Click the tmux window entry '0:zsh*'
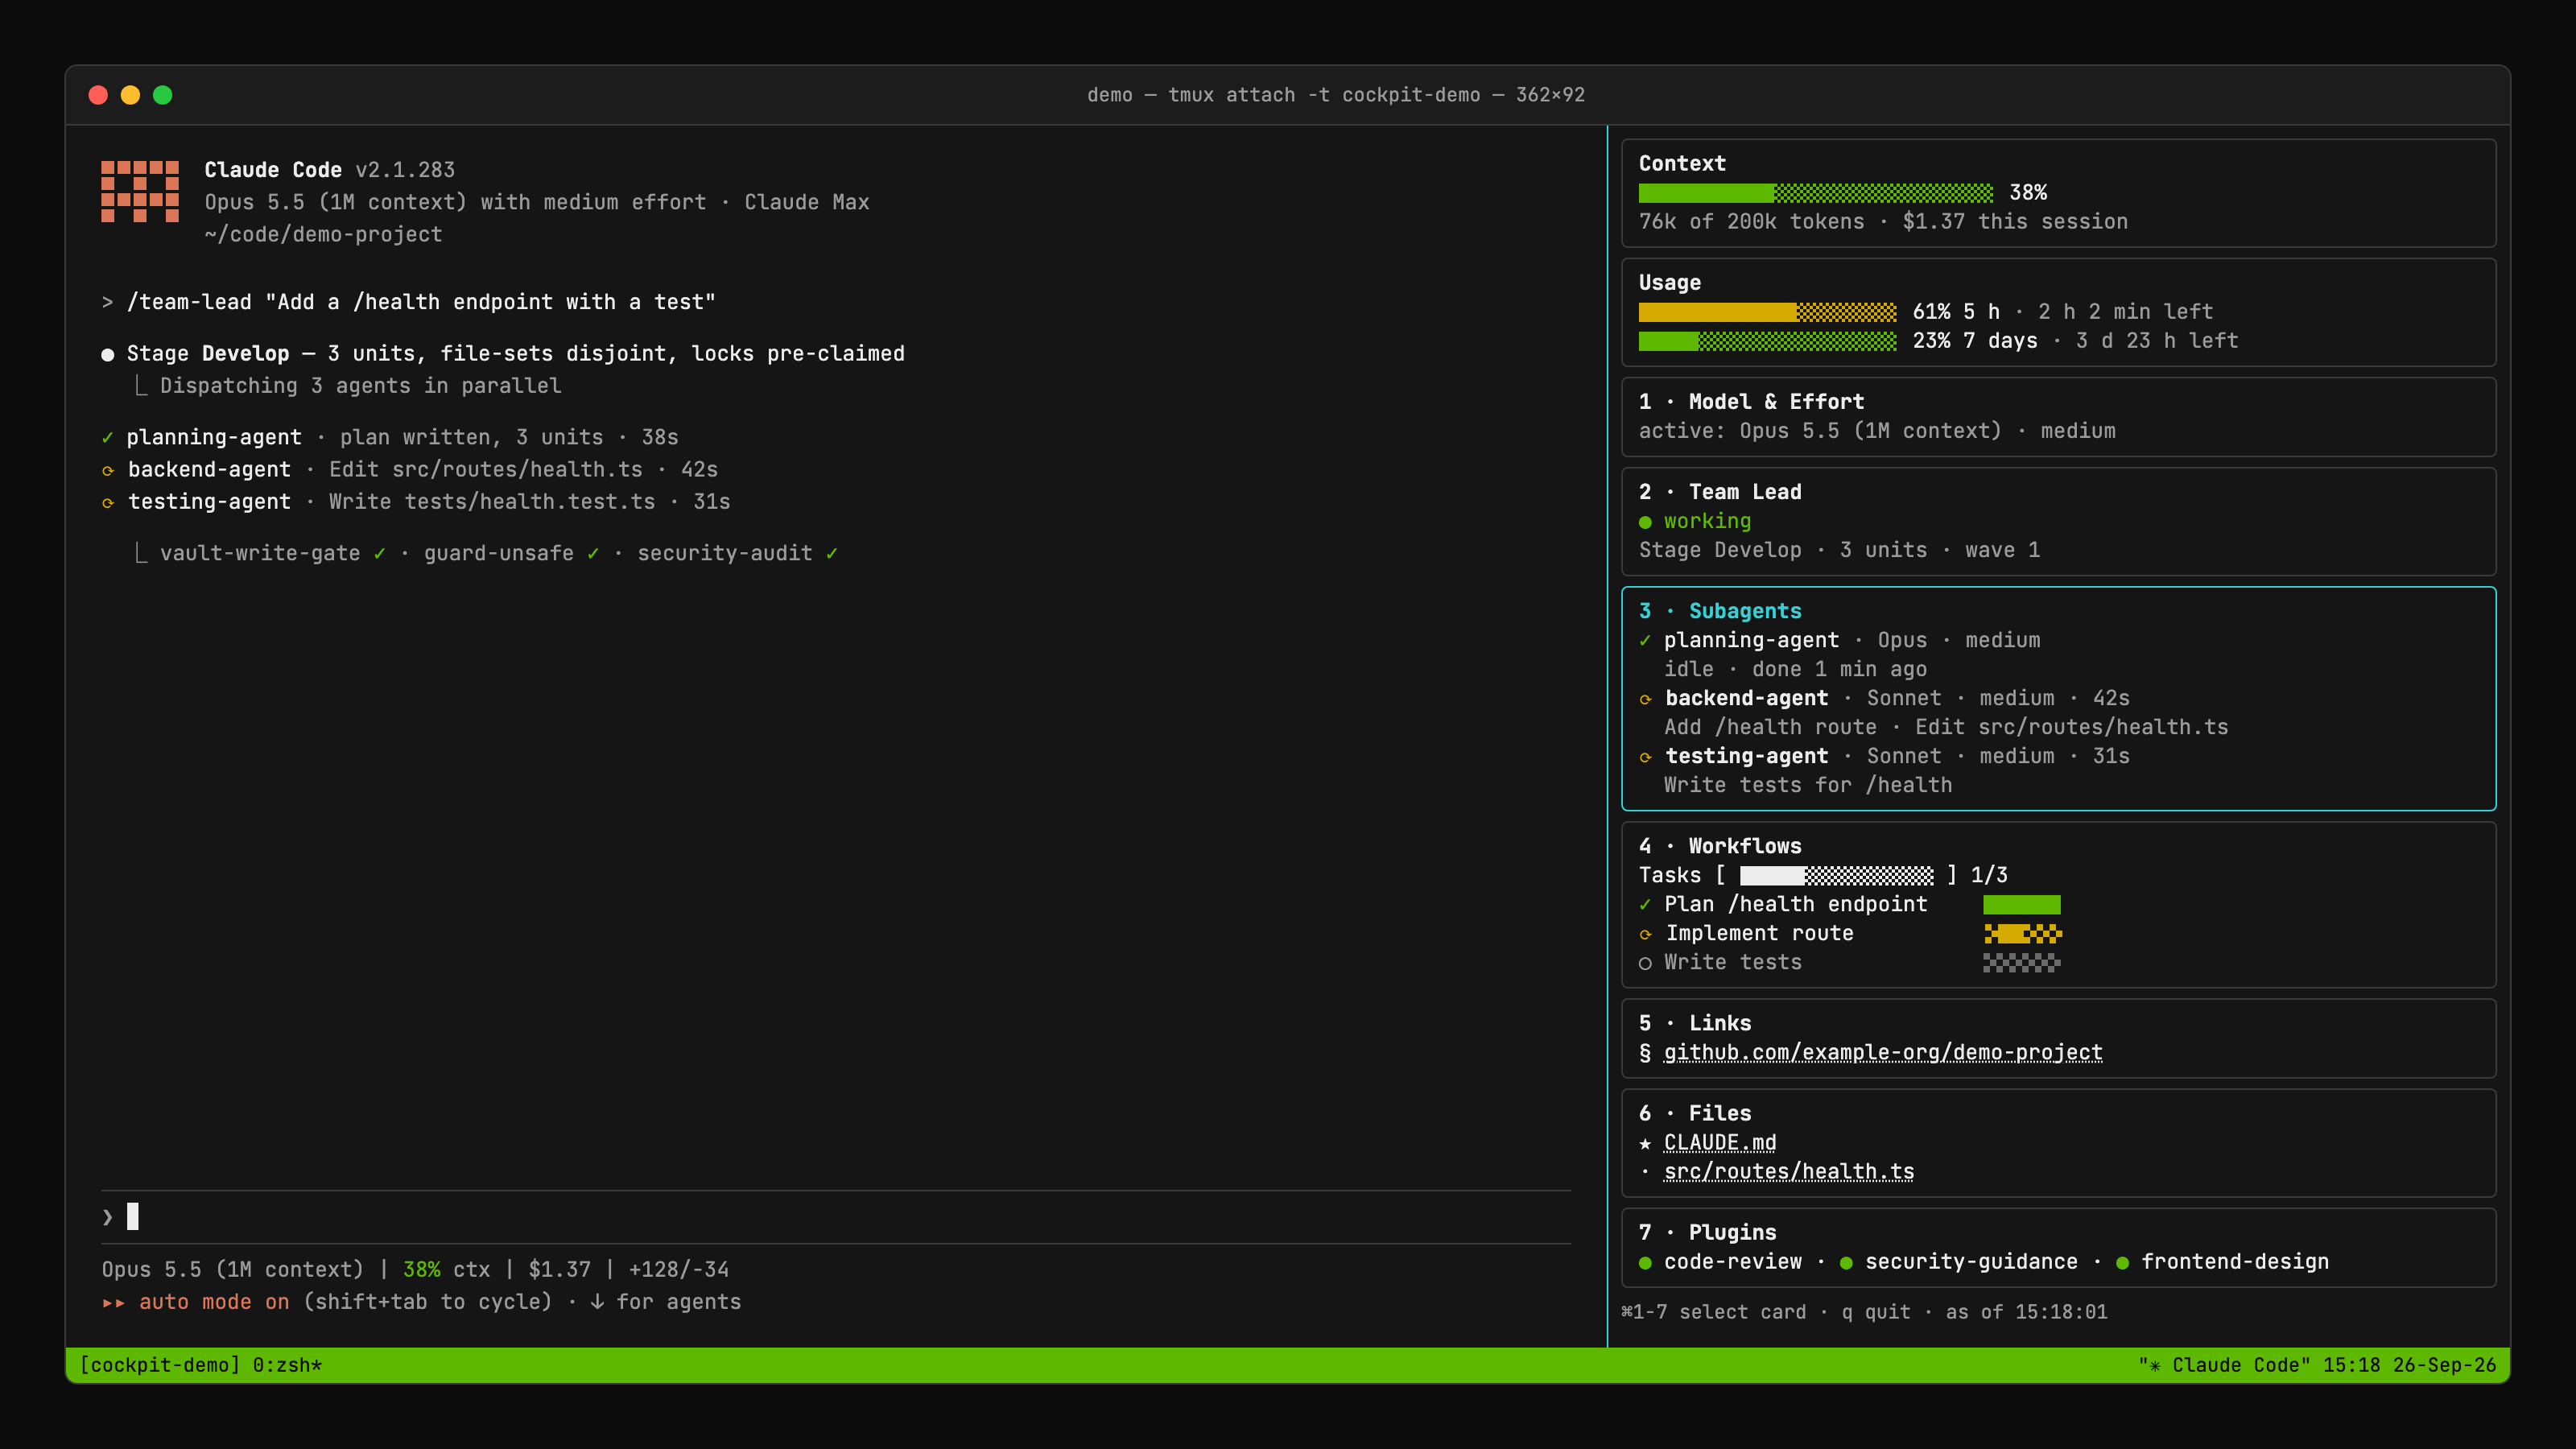 click(x=287, y=1366)
